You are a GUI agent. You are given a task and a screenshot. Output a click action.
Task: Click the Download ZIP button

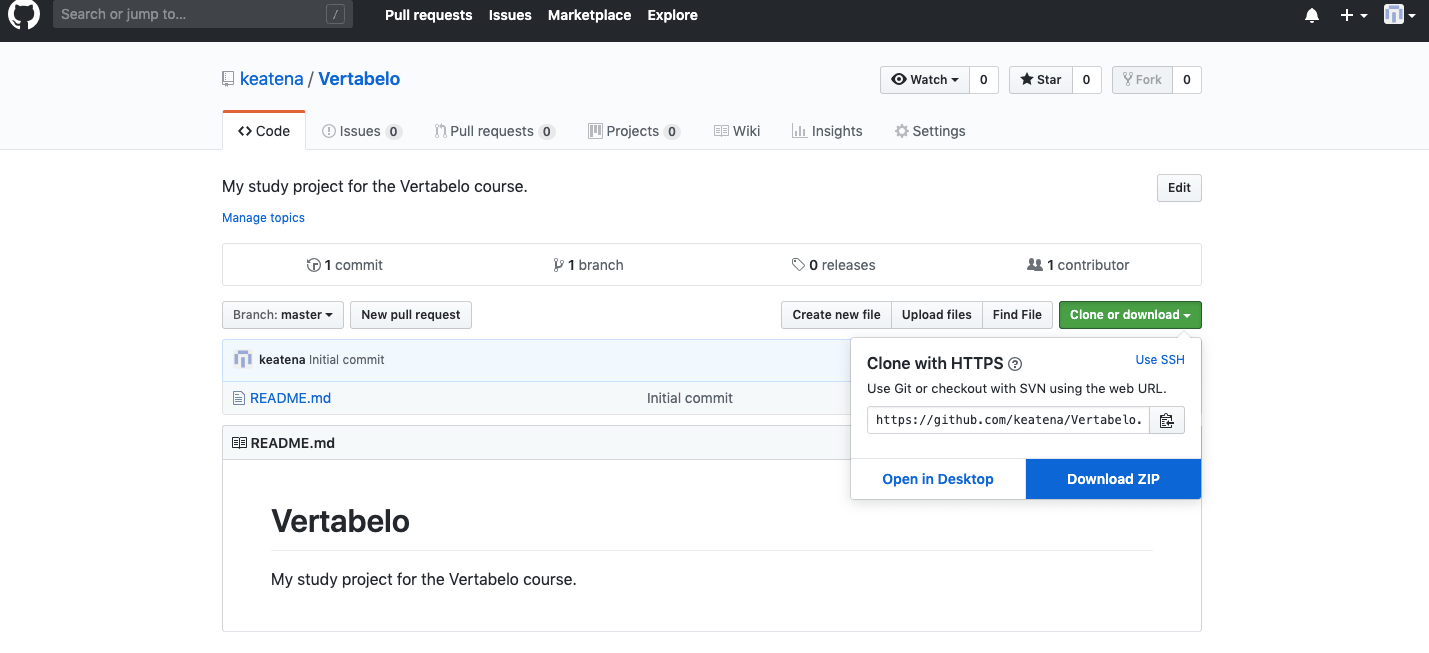coord(1112,479)
